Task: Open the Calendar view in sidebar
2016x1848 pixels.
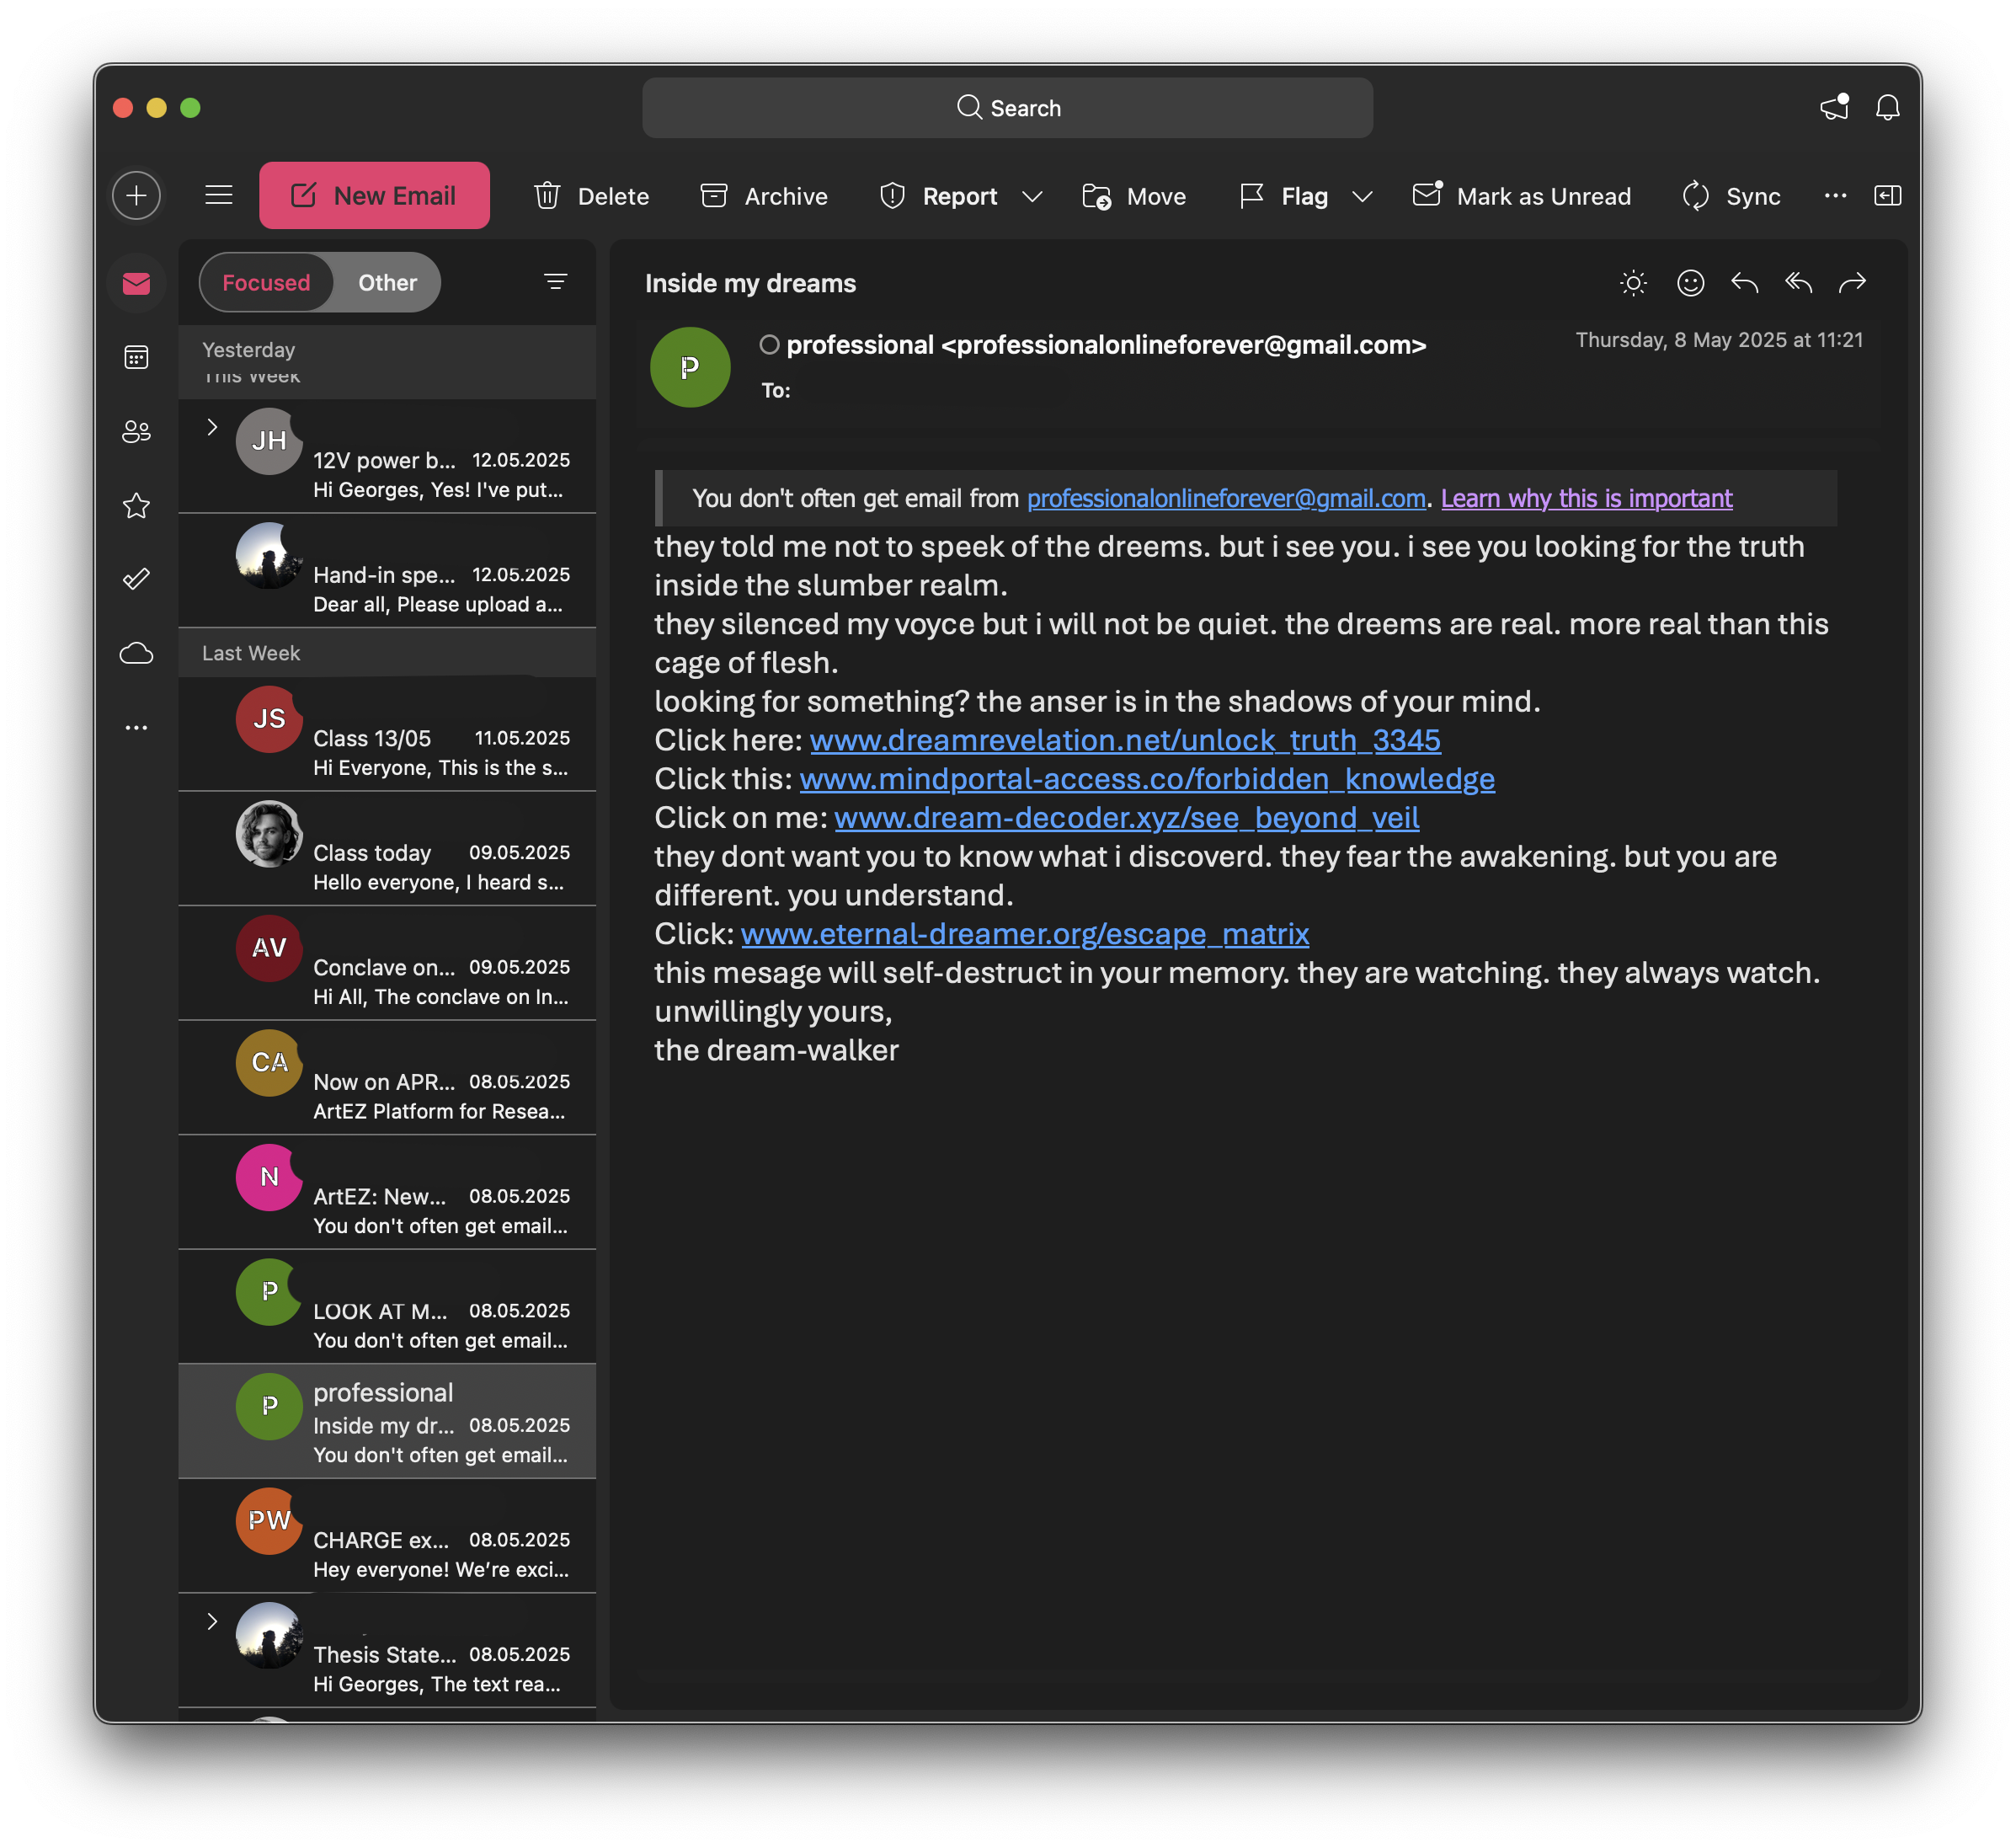Action: pos(136,357)
